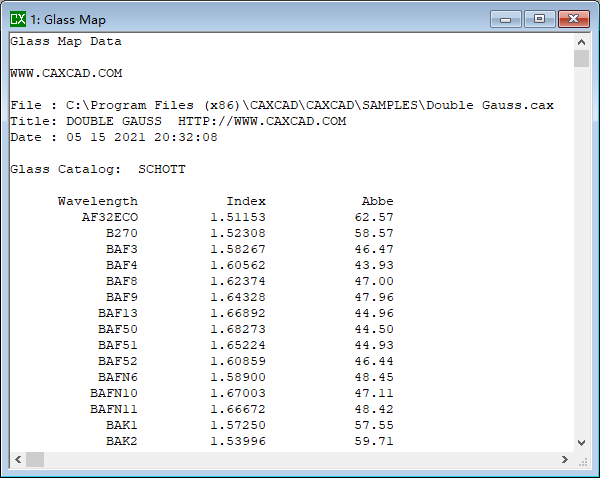Click index value 1.66672
This screenshot has width=600, height=478.
click(x=238, y=409)
